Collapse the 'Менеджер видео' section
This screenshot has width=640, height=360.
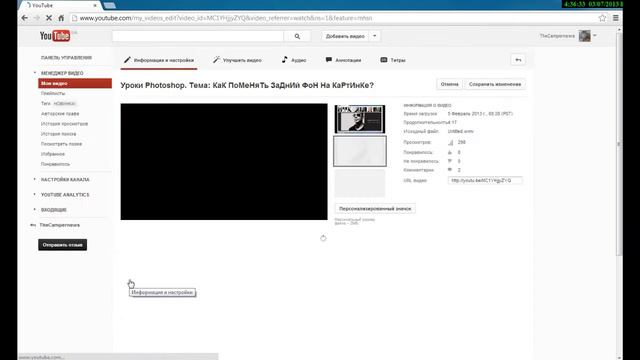tap(35, 73)
